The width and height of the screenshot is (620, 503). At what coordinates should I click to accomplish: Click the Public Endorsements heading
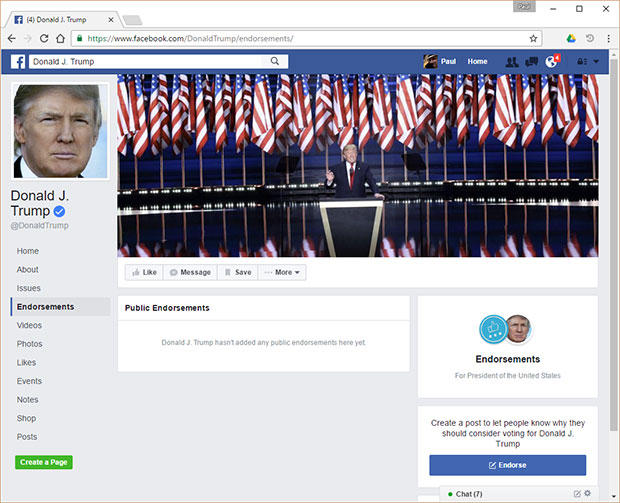point(167,308)
